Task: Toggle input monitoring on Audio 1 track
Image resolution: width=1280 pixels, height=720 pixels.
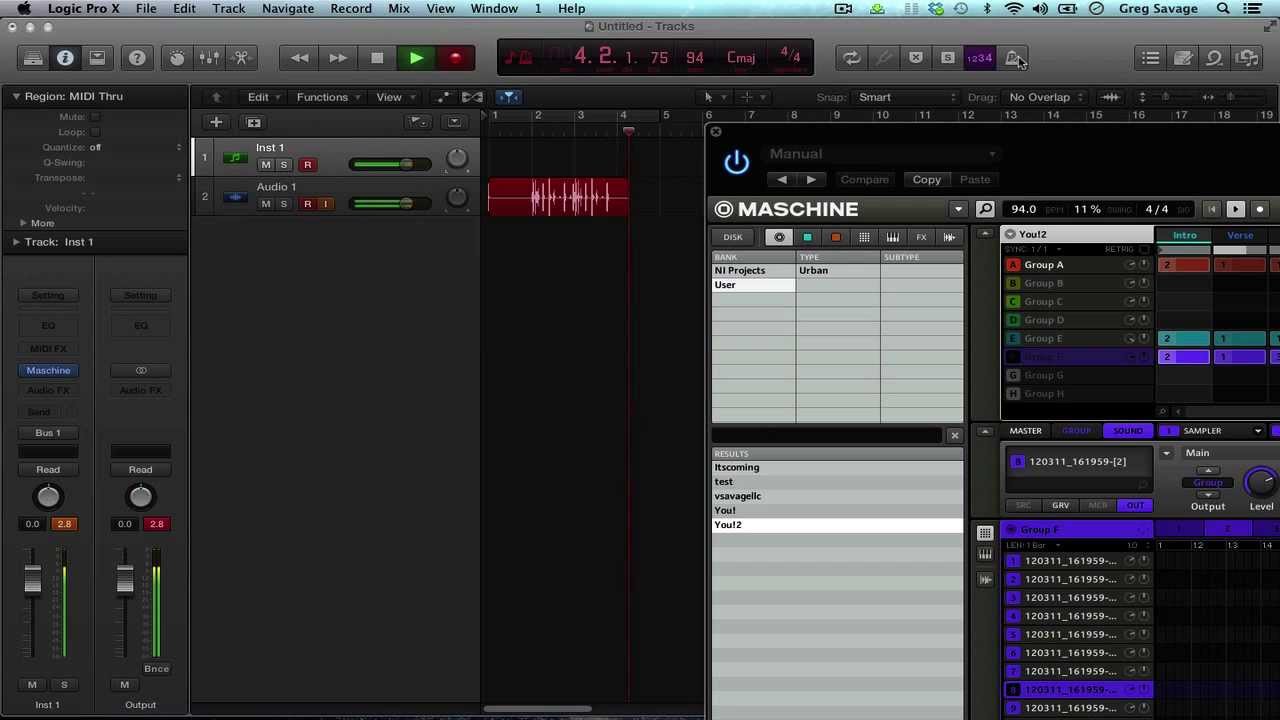Action: [x=325, y=204]
